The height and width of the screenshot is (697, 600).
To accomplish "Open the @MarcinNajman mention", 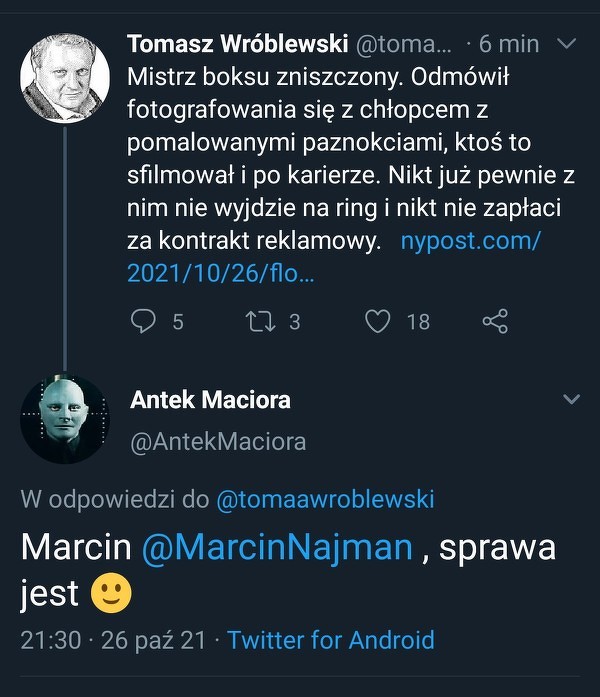I will click(x=276, y=547).
